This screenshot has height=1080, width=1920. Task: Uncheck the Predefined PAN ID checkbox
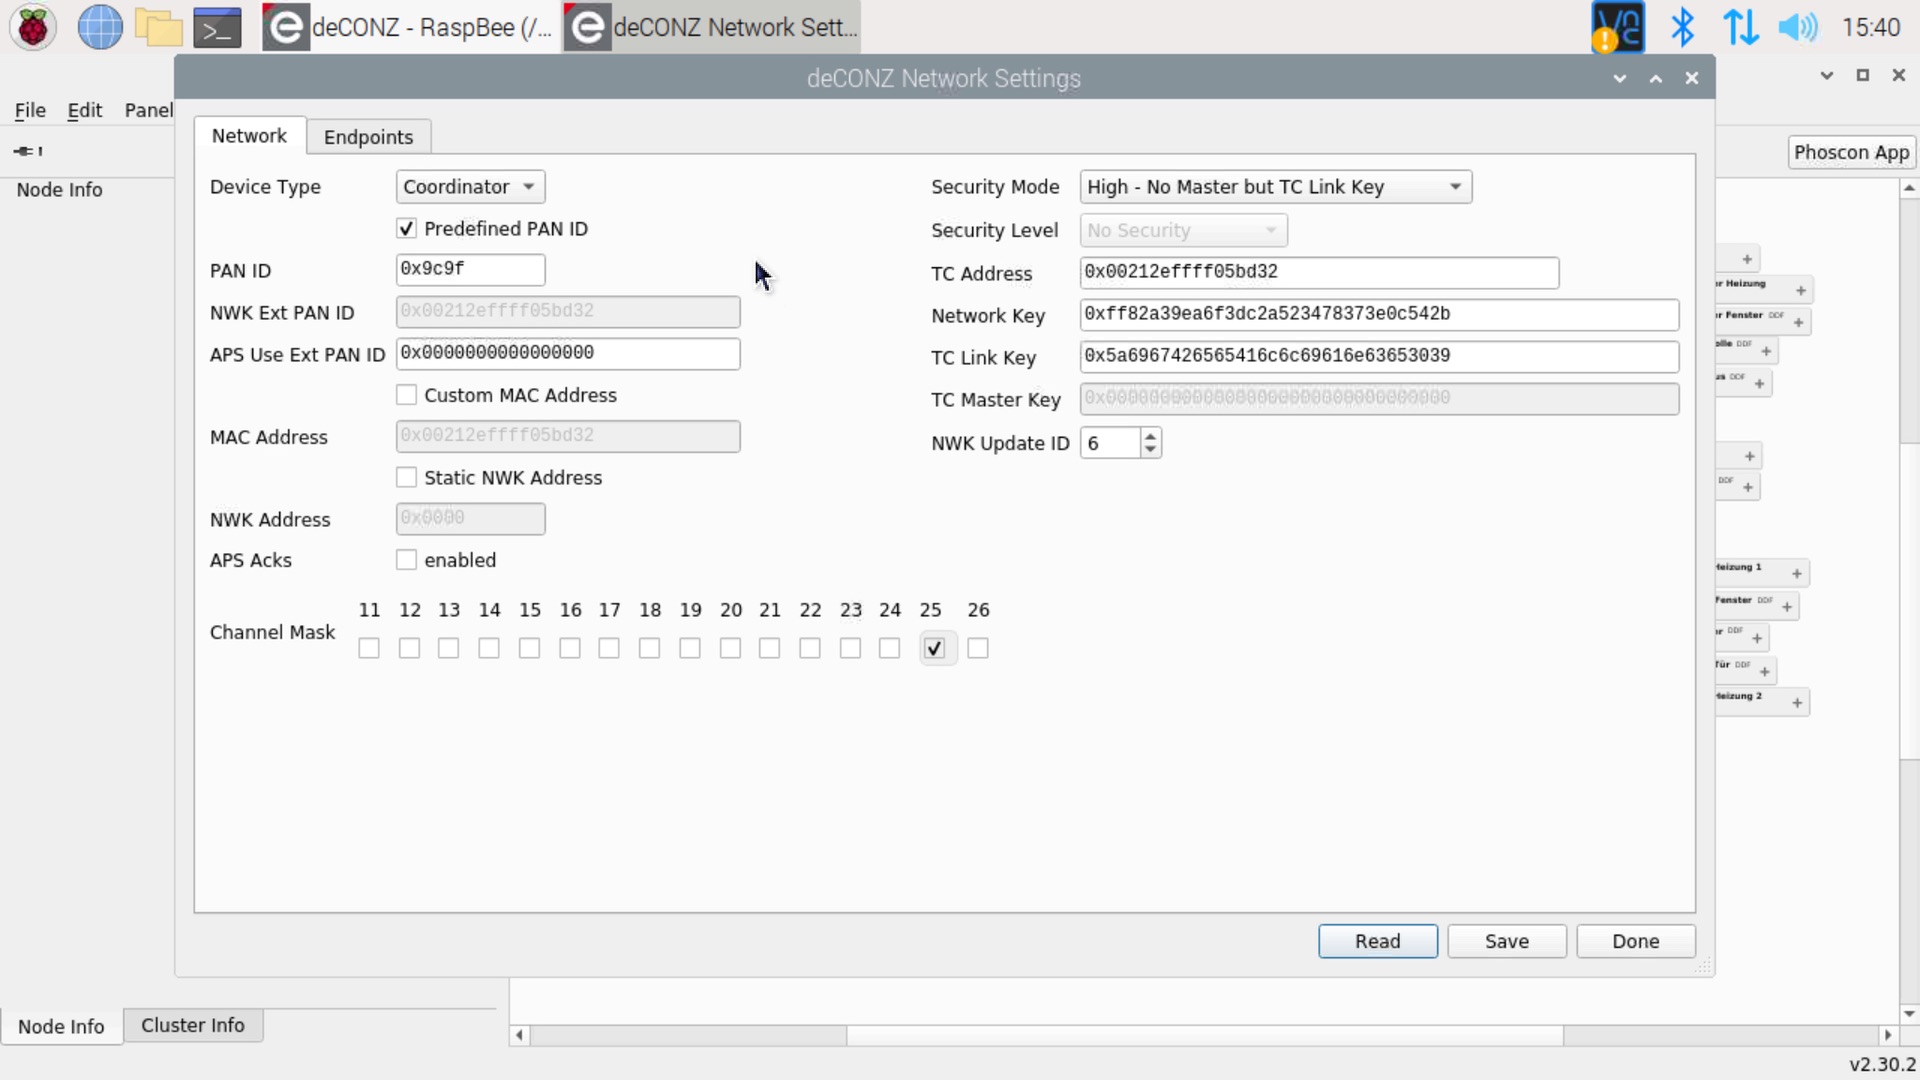[x=406, y=229]
